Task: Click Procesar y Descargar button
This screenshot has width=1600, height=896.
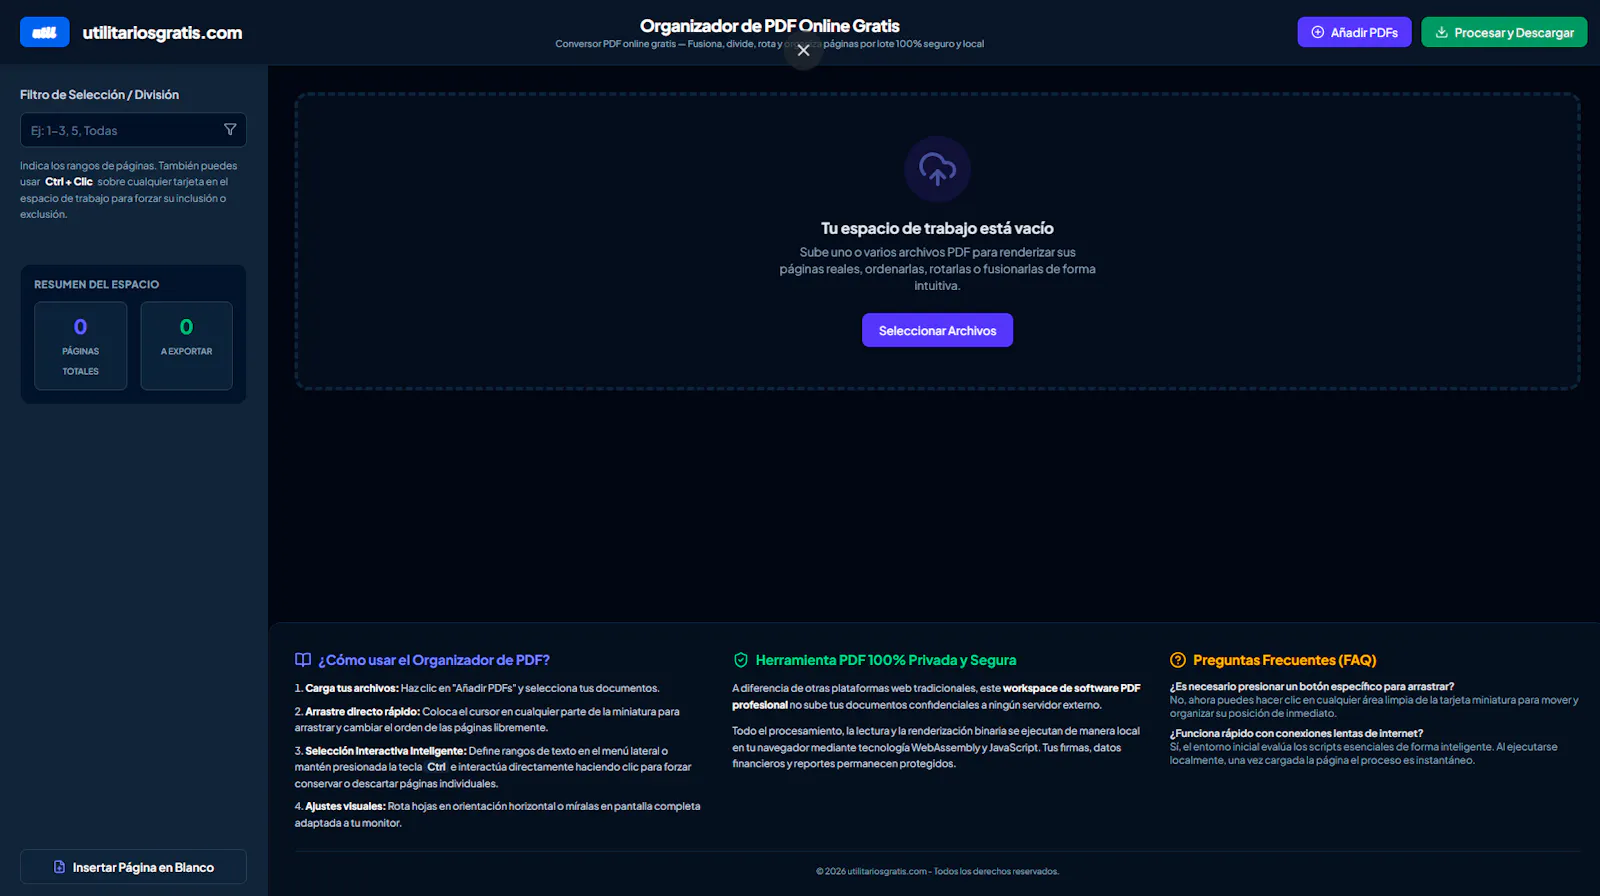Action: tap(1504, 32)
